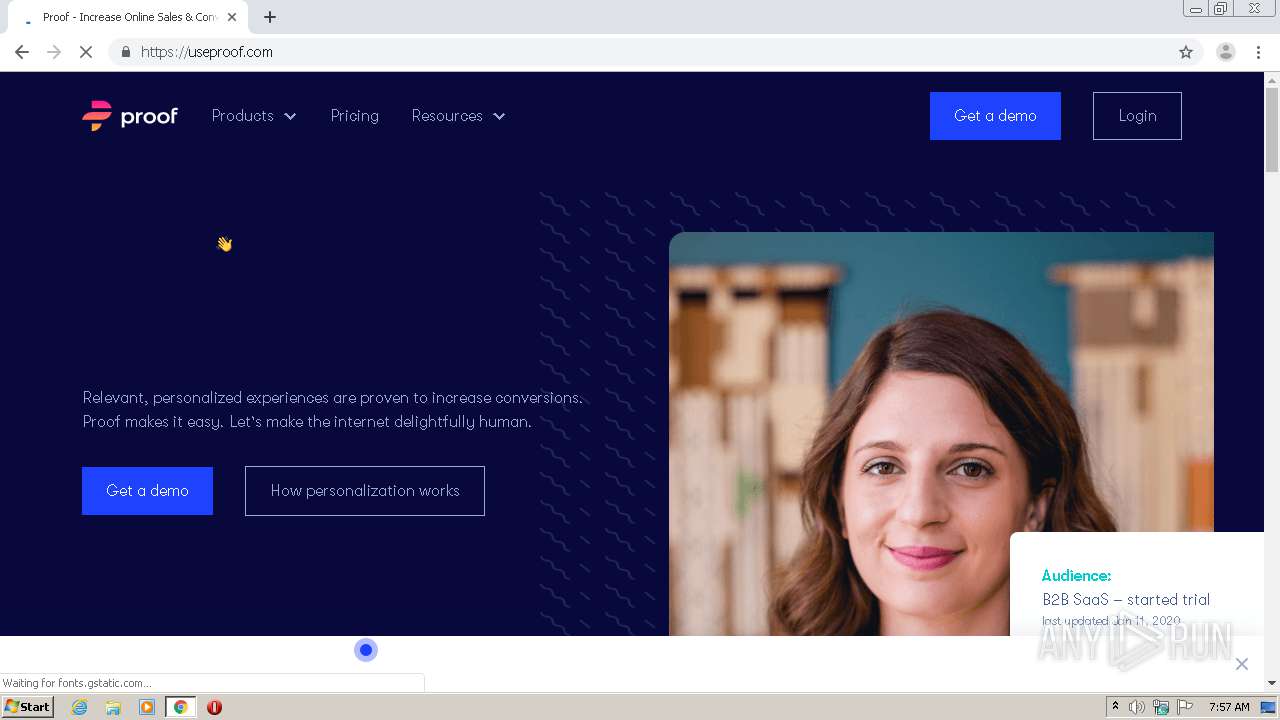Open the Login page
The height and width of the screenshot is (720, 1280).
1137,116
